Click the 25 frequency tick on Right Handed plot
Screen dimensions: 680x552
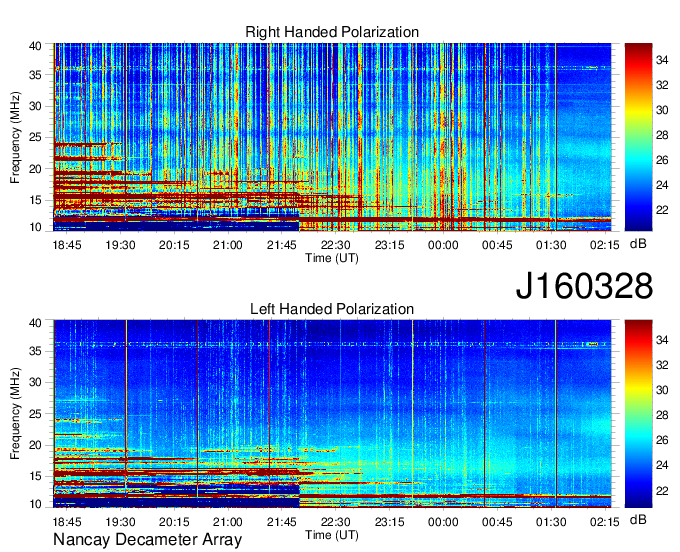(x=36, y=137)
